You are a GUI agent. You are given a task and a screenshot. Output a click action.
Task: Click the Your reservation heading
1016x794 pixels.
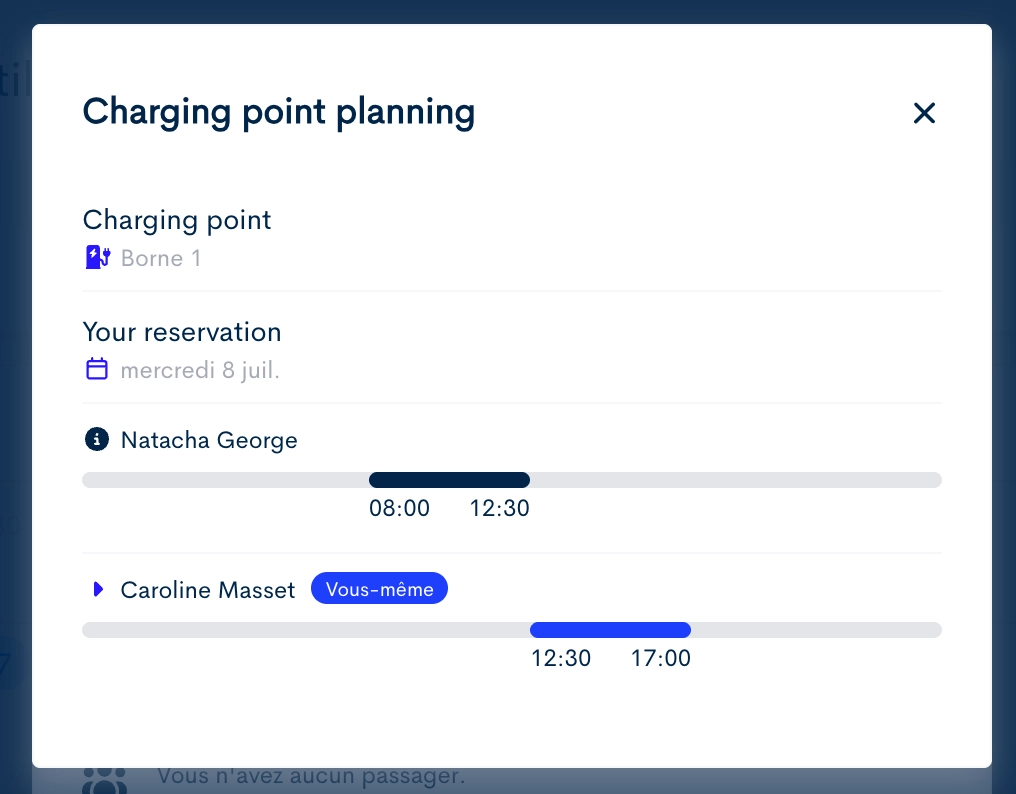pyautogui.click(x=182, y=332)
